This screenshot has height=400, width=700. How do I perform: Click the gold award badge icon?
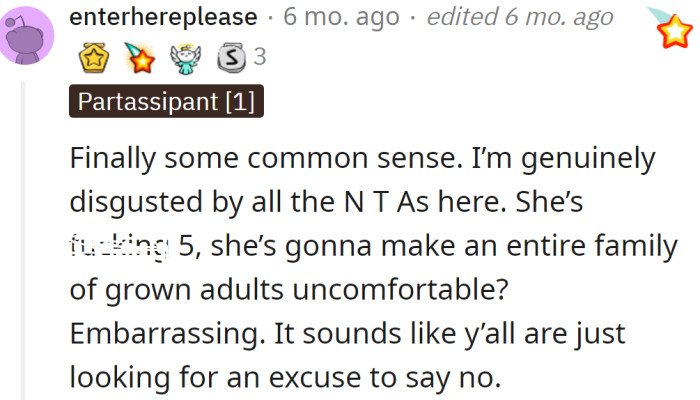92,58
